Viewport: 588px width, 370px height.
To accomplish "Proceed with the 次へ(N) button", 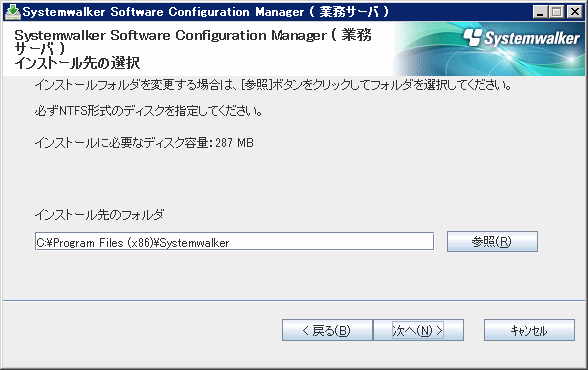I will coord(418,330).
